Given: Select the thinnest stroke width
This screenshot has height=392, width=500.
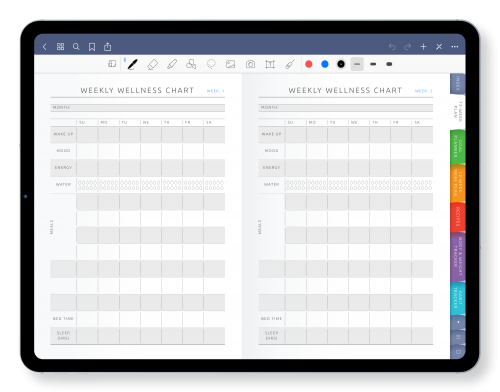Looking at the screenshot, I should click(357, 64).
